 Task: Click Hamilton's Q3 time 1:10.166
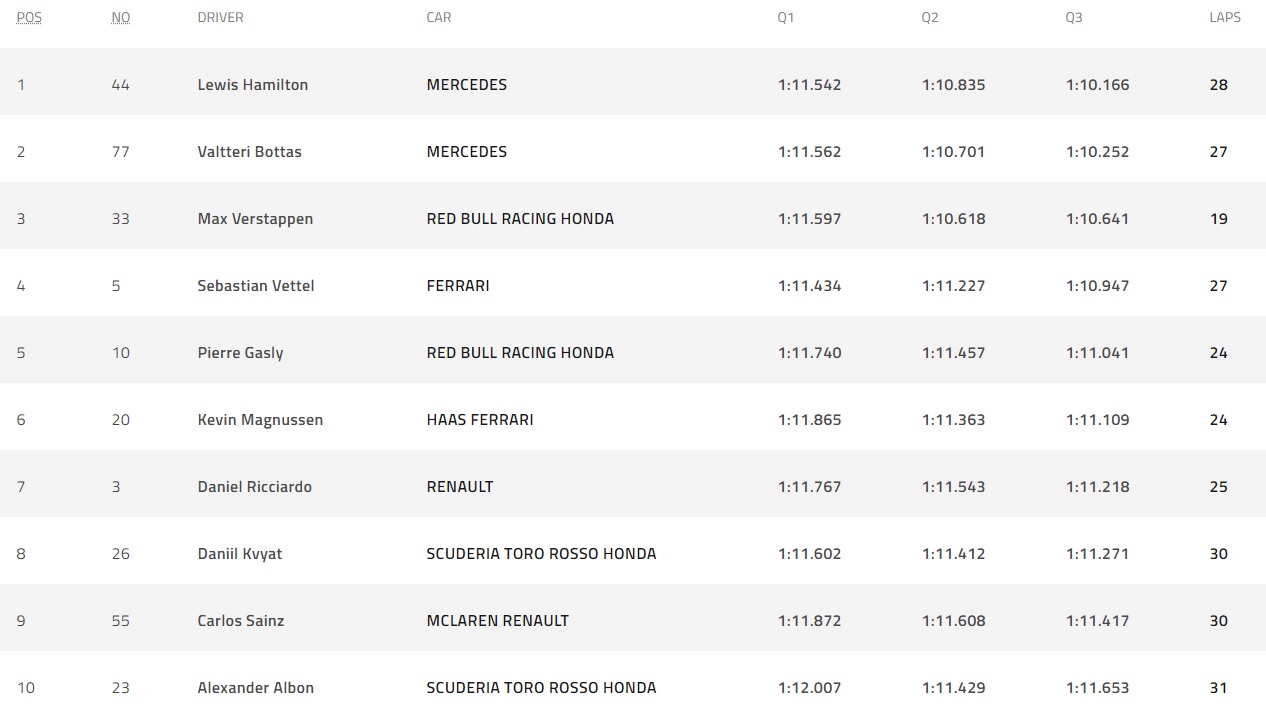(x=1097, y=85)
